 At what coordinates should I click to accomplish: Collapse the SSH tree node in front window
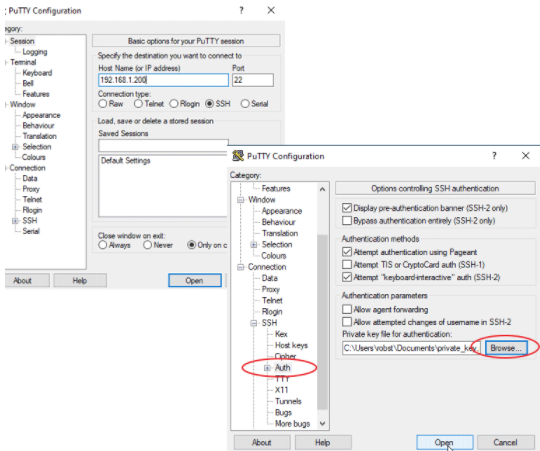point(254,323)
